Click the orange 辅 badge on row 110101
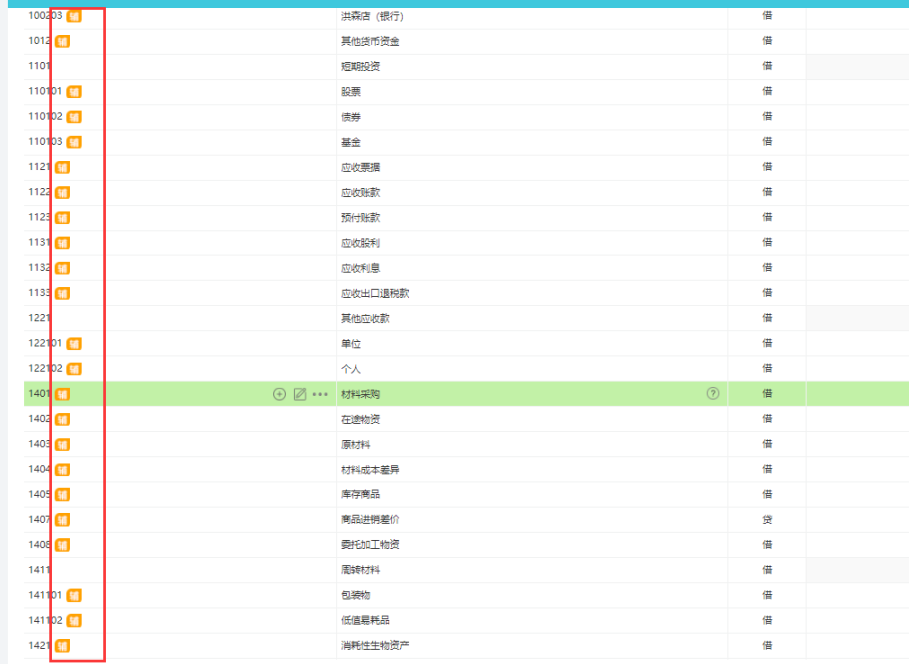The width and height of the screenshot is (909, 664). pos(74,92)
